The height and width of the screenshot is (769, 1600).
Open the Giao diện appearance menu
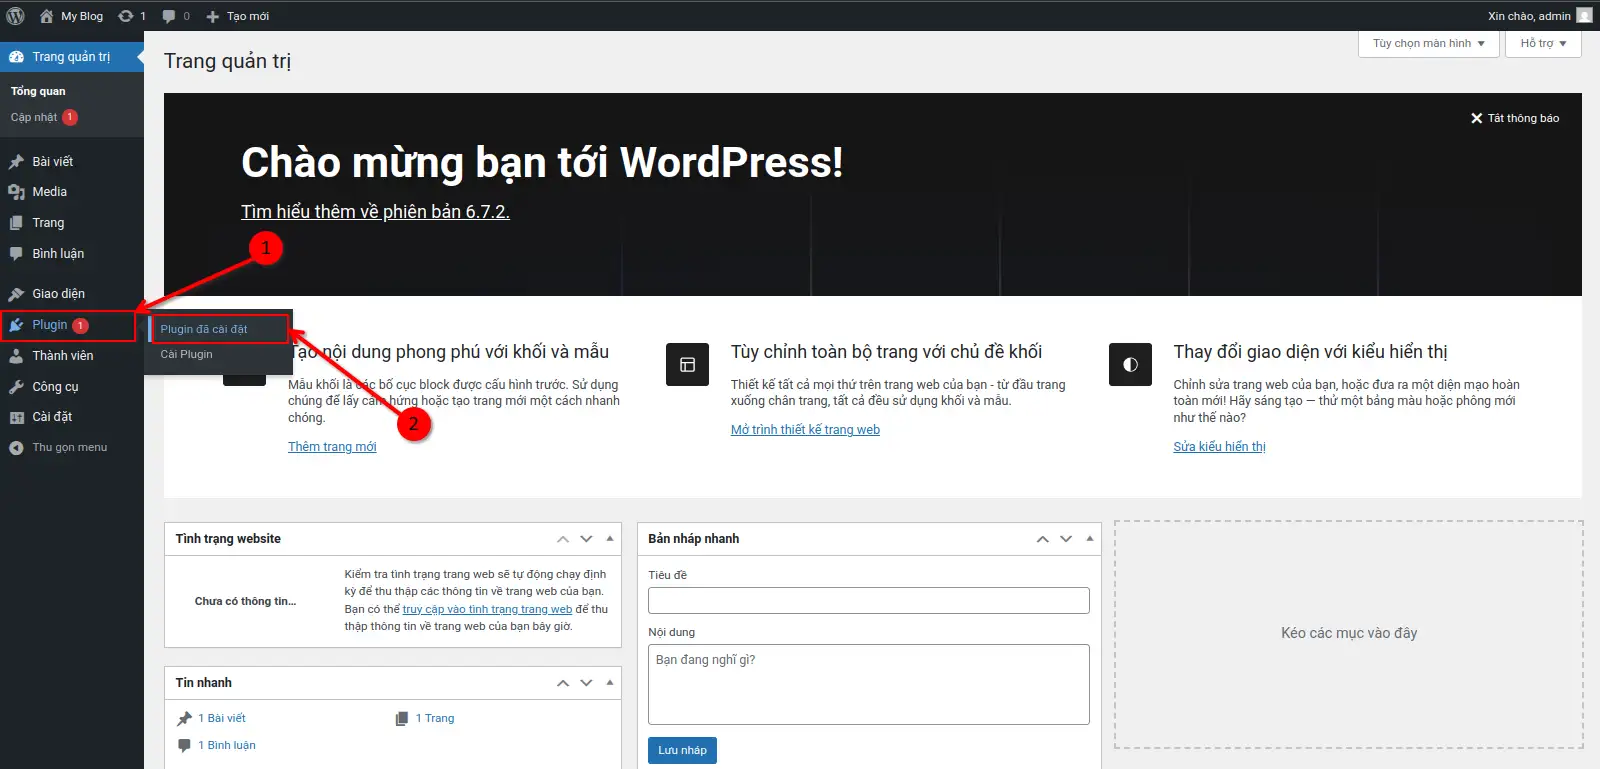point(58,294)
